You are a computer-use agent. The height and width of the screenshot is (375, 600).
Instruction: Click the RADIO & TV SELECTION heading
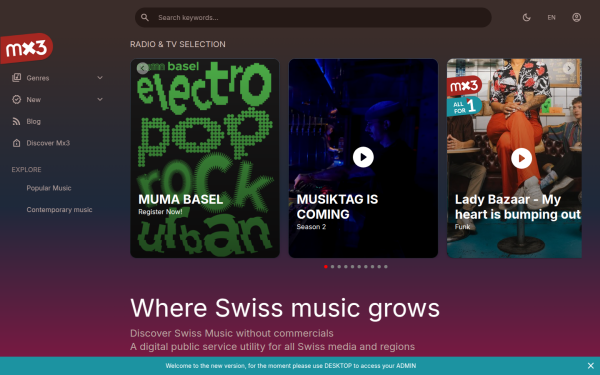pos(178,44)
